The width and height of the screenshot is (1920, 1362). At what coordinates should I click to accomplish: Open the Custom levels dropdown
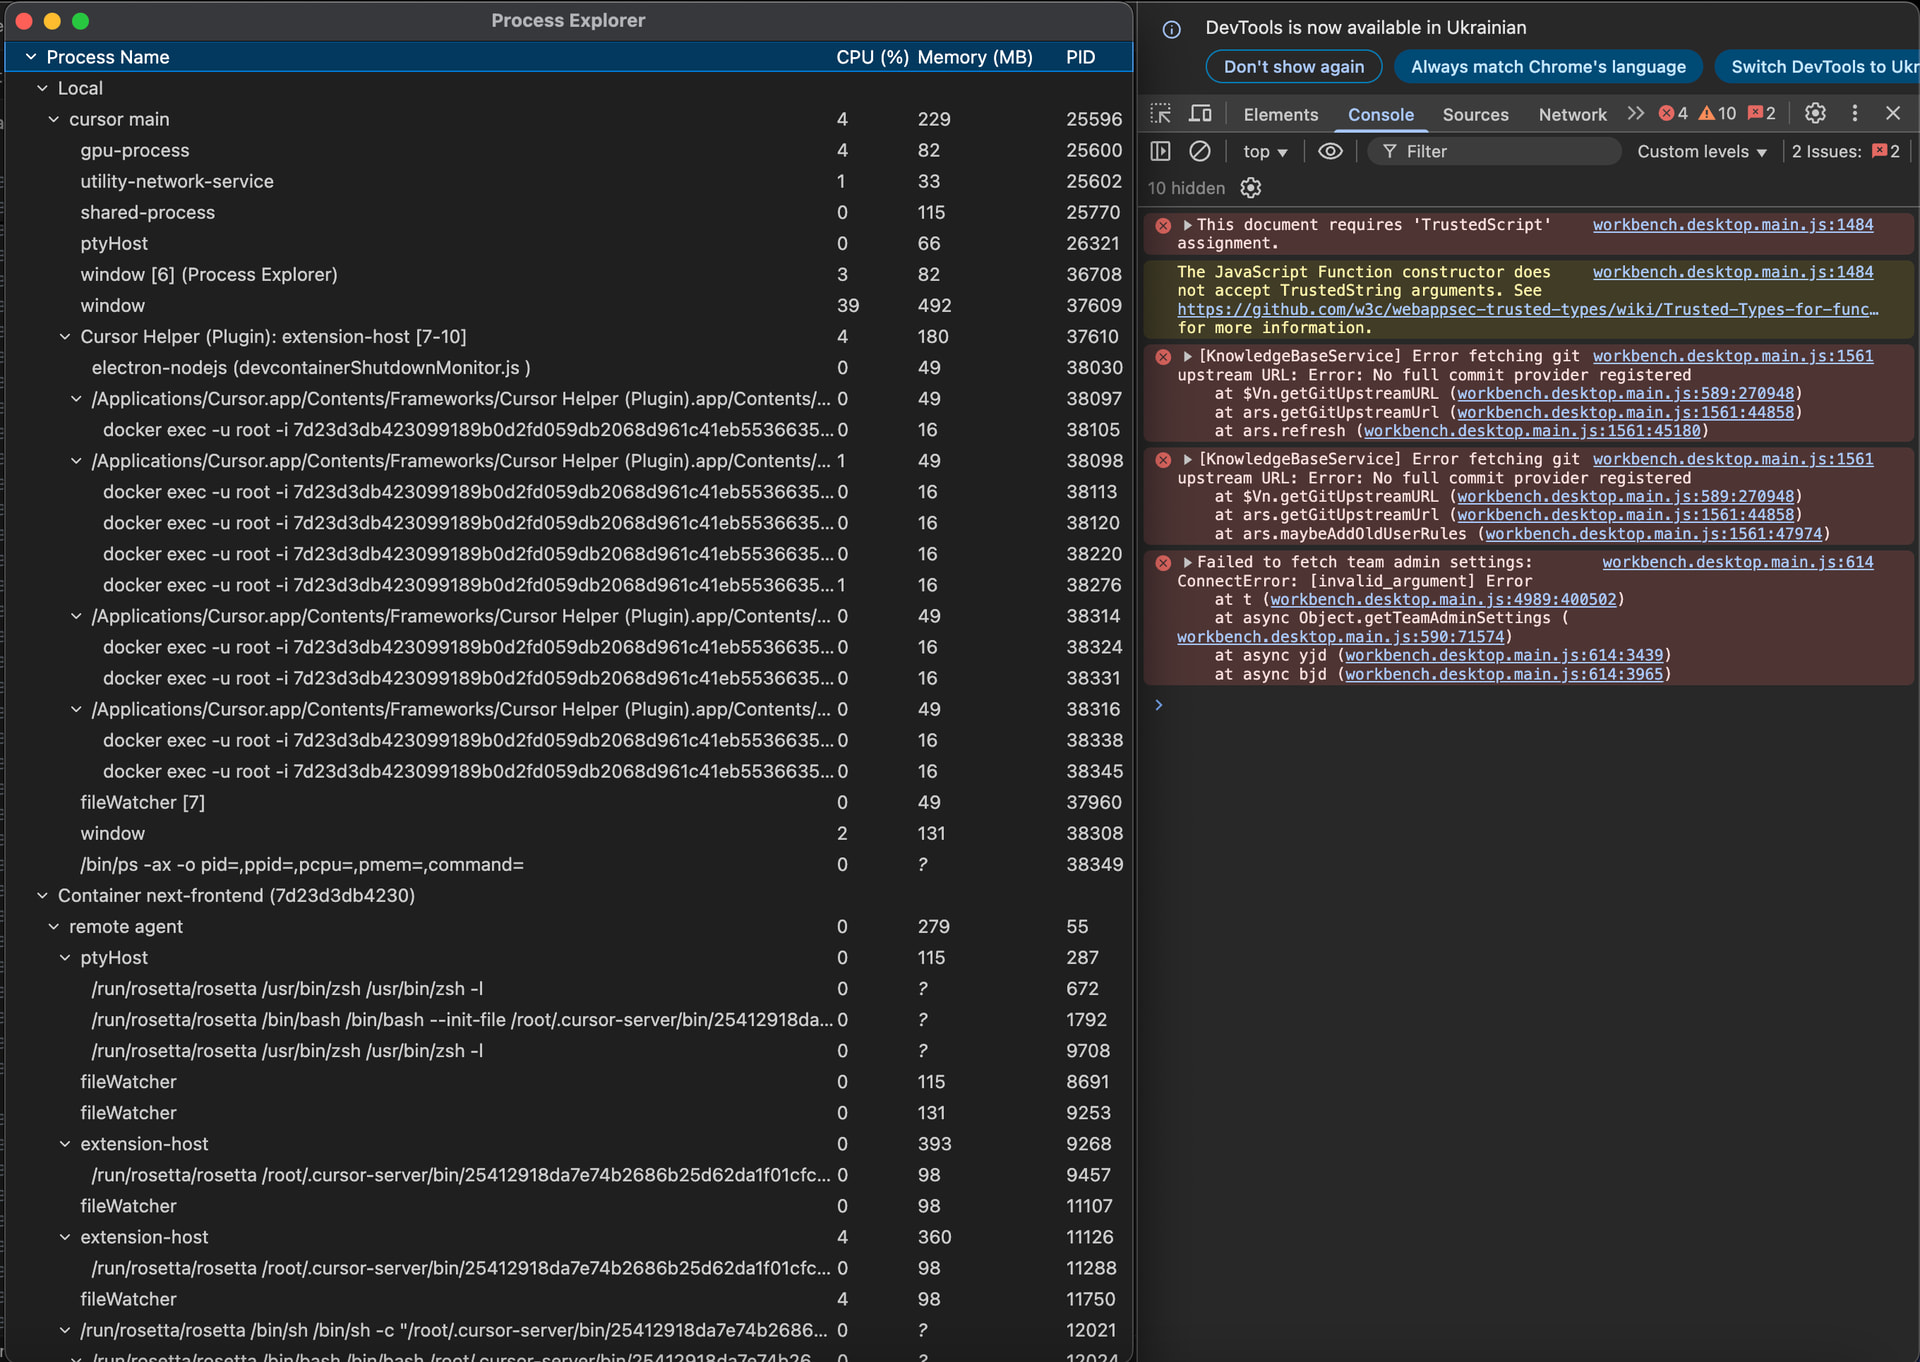(1701, 152)
